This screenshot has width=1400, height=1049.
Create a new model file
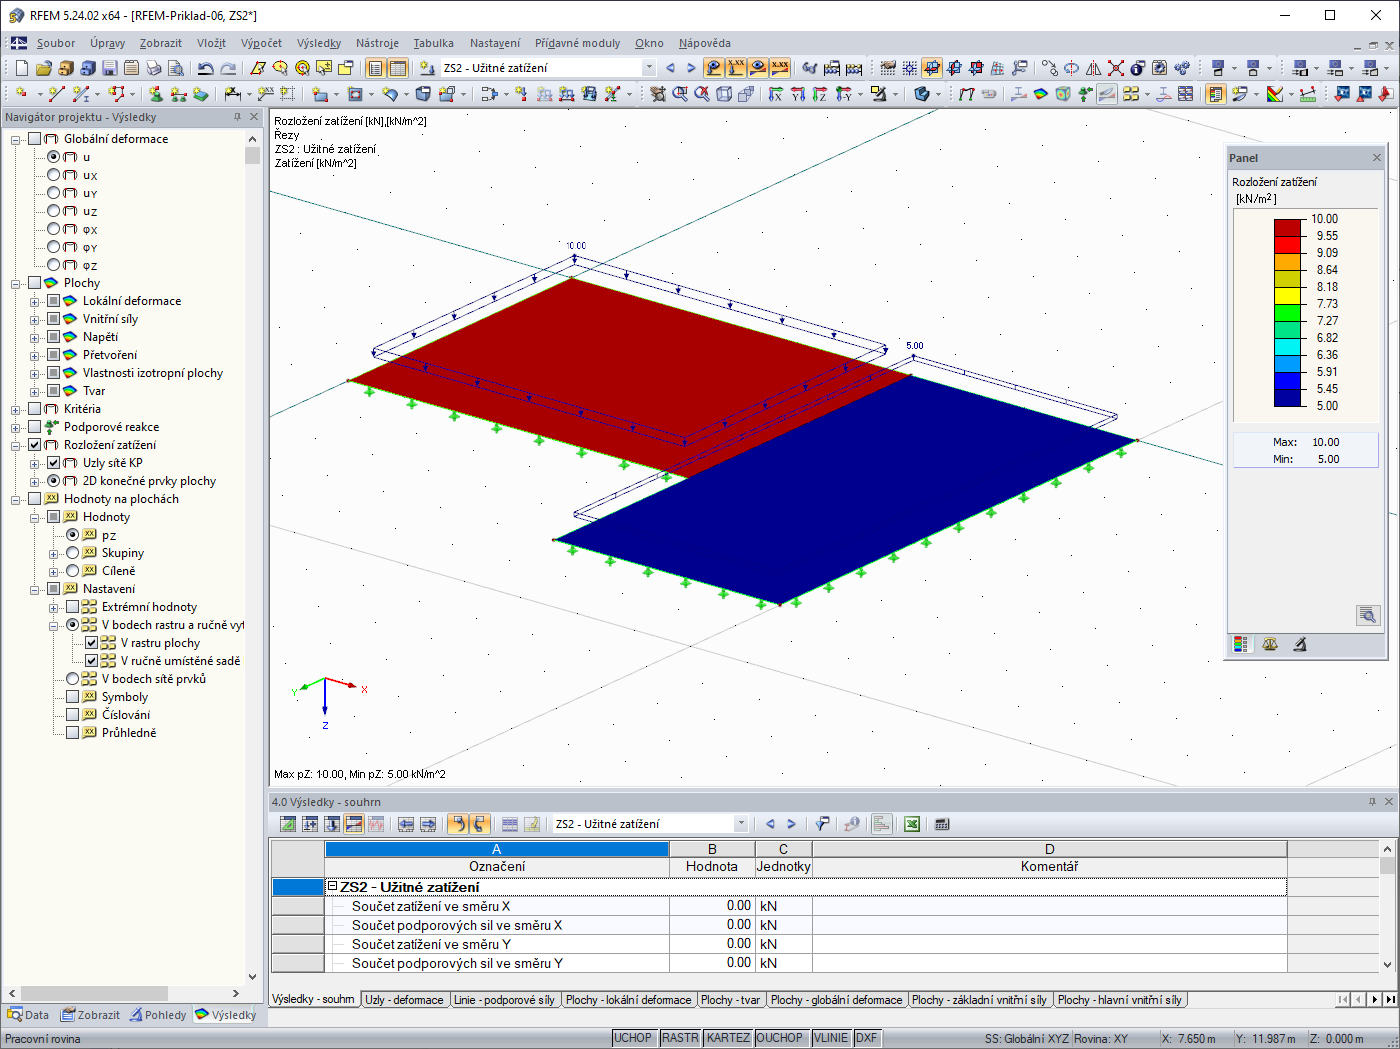21,68
